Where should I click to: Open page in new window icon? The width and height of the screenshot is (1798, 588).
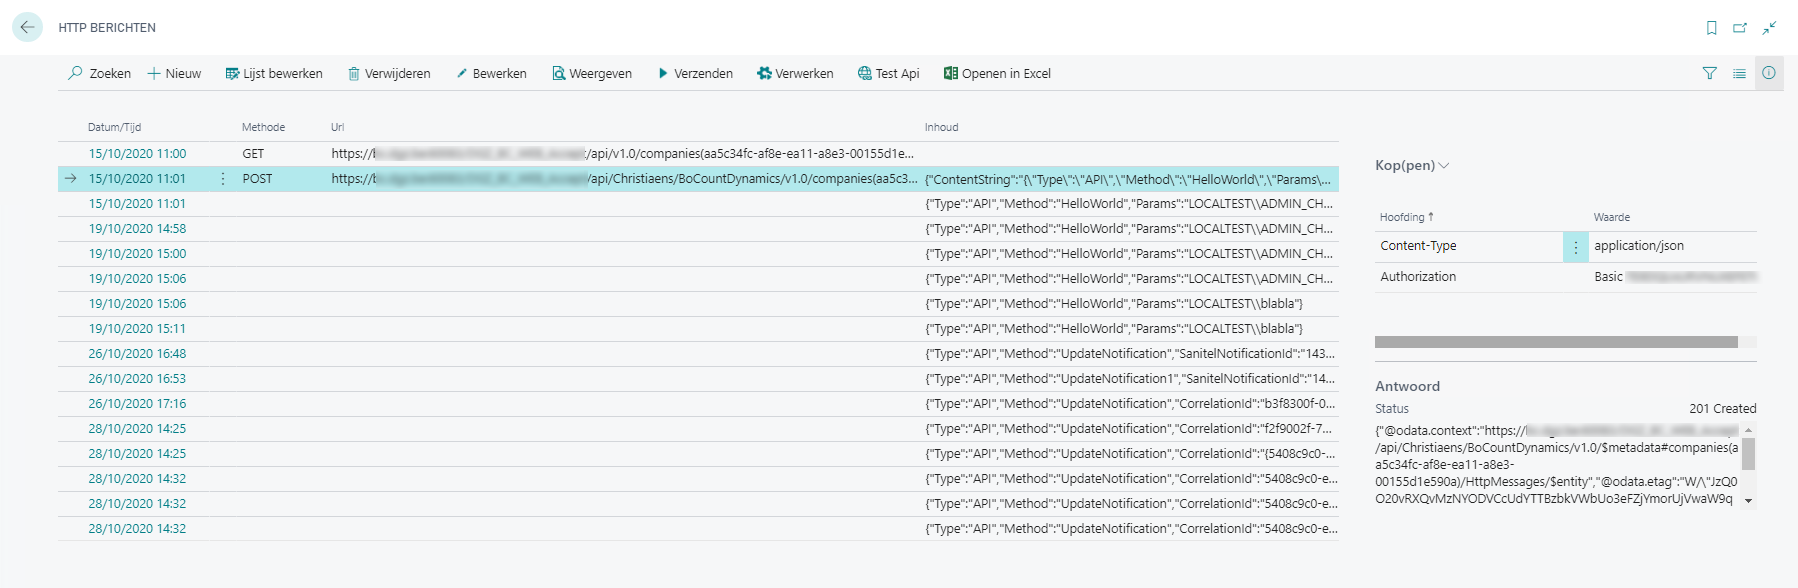coord(1740,28)
